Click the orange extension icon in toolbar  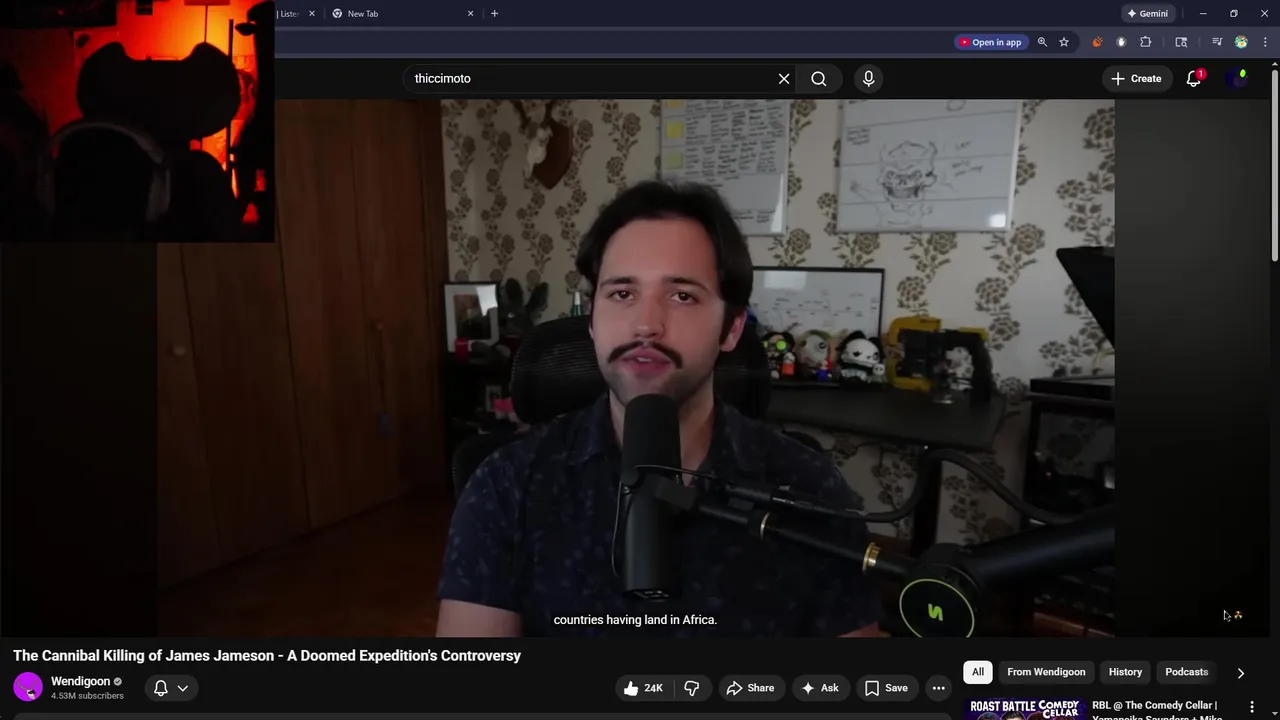coord(1097,42)
